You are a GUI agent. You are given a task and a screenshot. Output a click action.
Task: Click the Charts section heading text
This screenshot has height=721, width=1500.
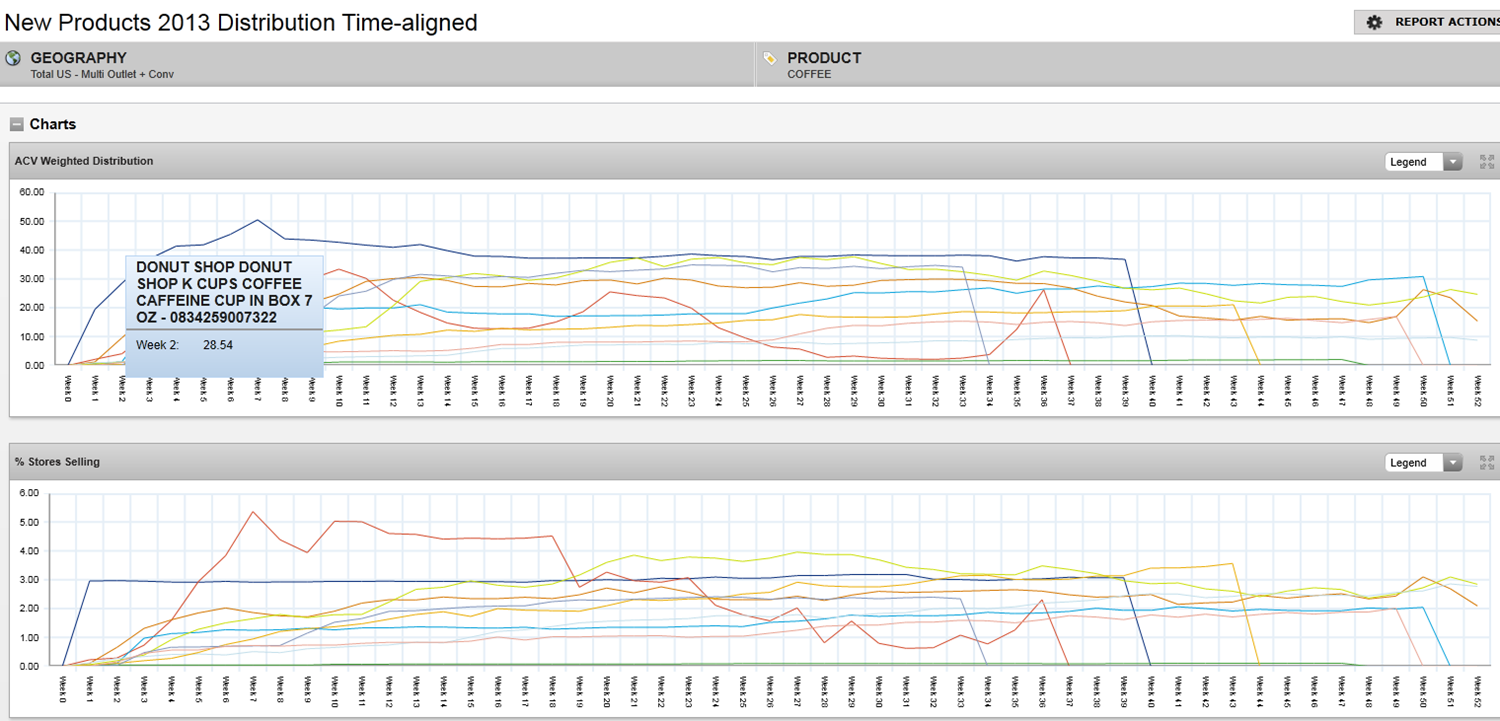point(52,124)
